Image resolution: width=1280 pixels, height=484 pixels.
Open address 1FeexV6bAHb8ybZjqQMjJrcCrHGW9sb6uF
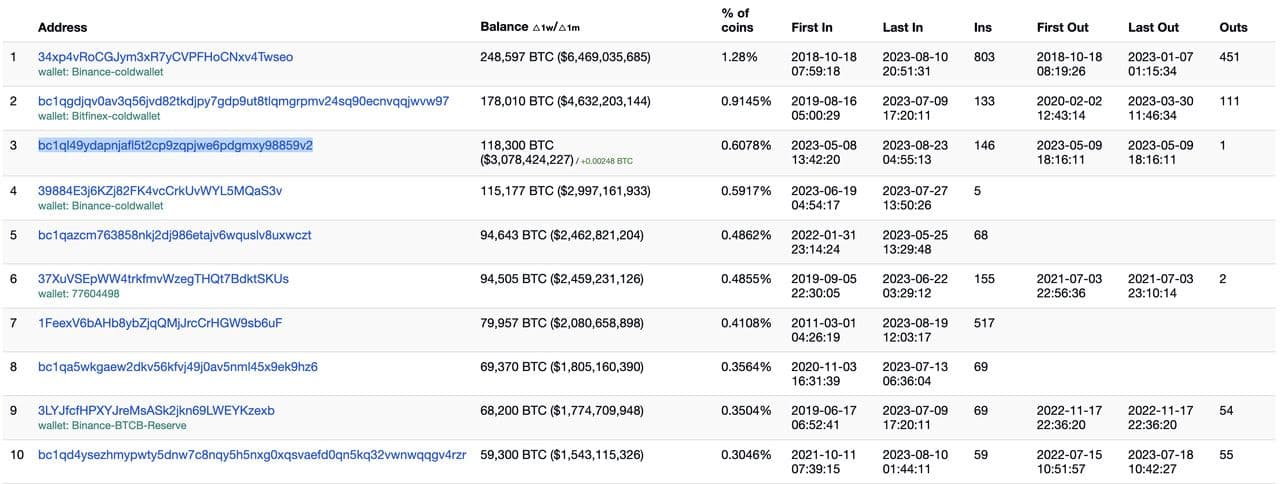[x=160, y=323]
